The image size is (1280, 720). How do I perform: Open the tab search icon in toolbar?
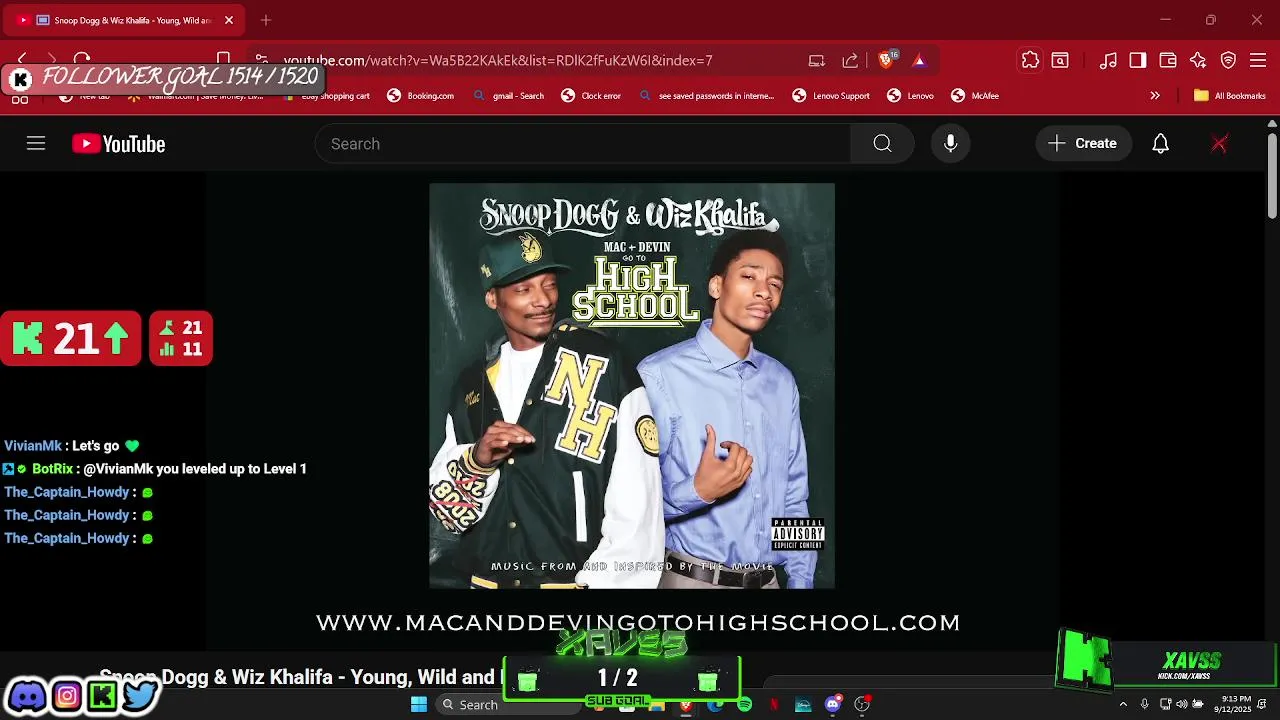[x=1060, y=60]
